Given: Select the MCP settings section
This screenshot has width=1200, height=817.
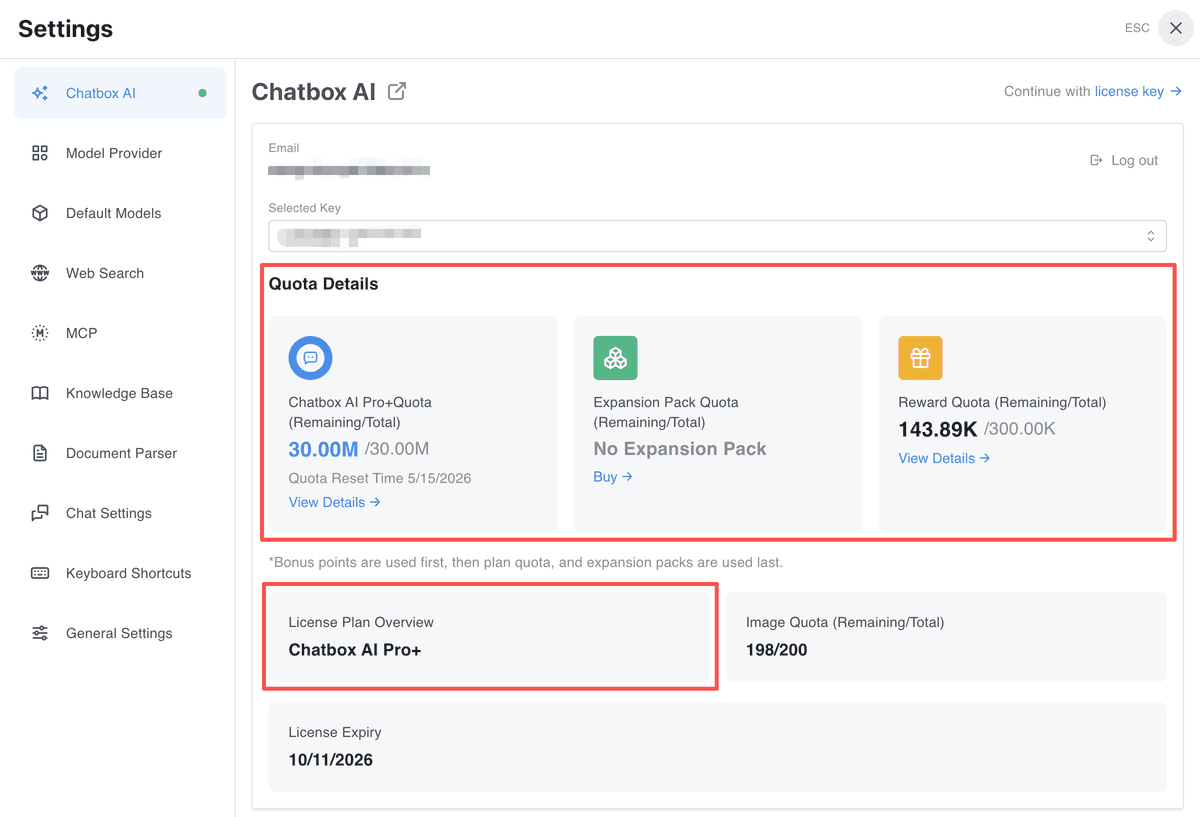Looking at the screenshot, I should 120,333.
